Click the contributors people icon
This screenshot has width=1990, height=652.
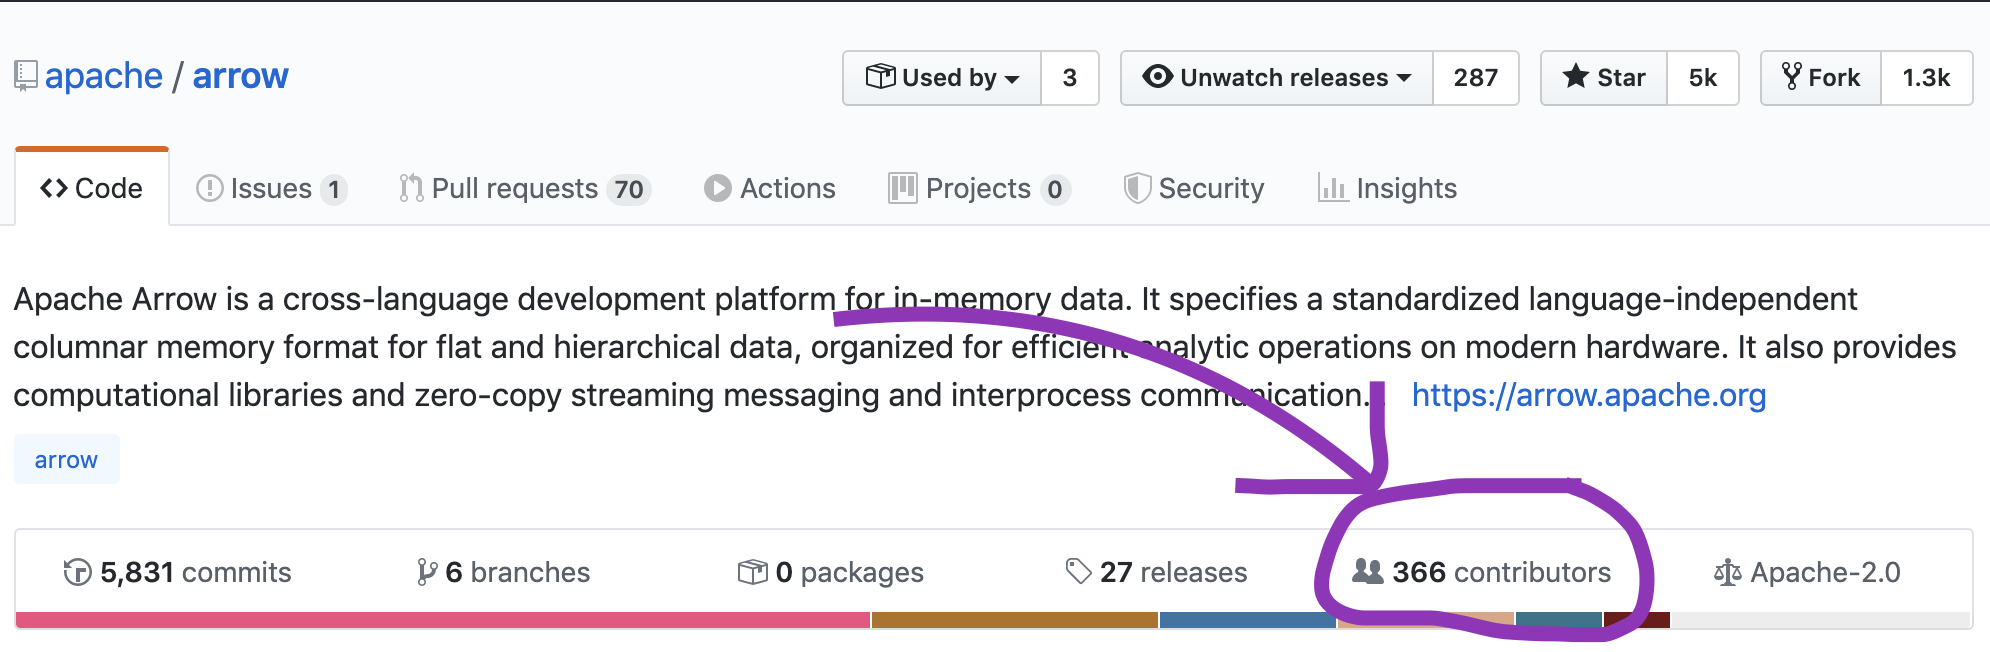(1367, 572)
